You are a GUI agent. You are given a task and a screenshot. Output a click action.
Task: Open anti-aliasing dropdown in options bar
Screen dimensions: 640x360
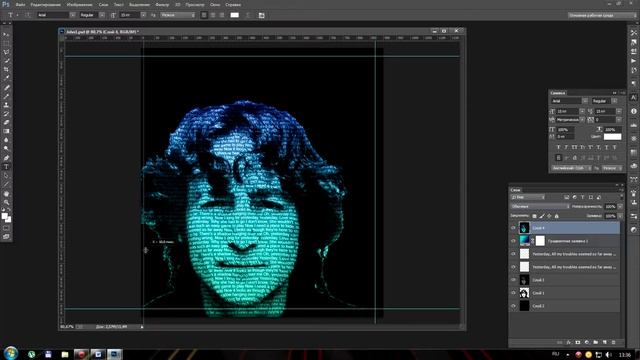click(178, 15)
